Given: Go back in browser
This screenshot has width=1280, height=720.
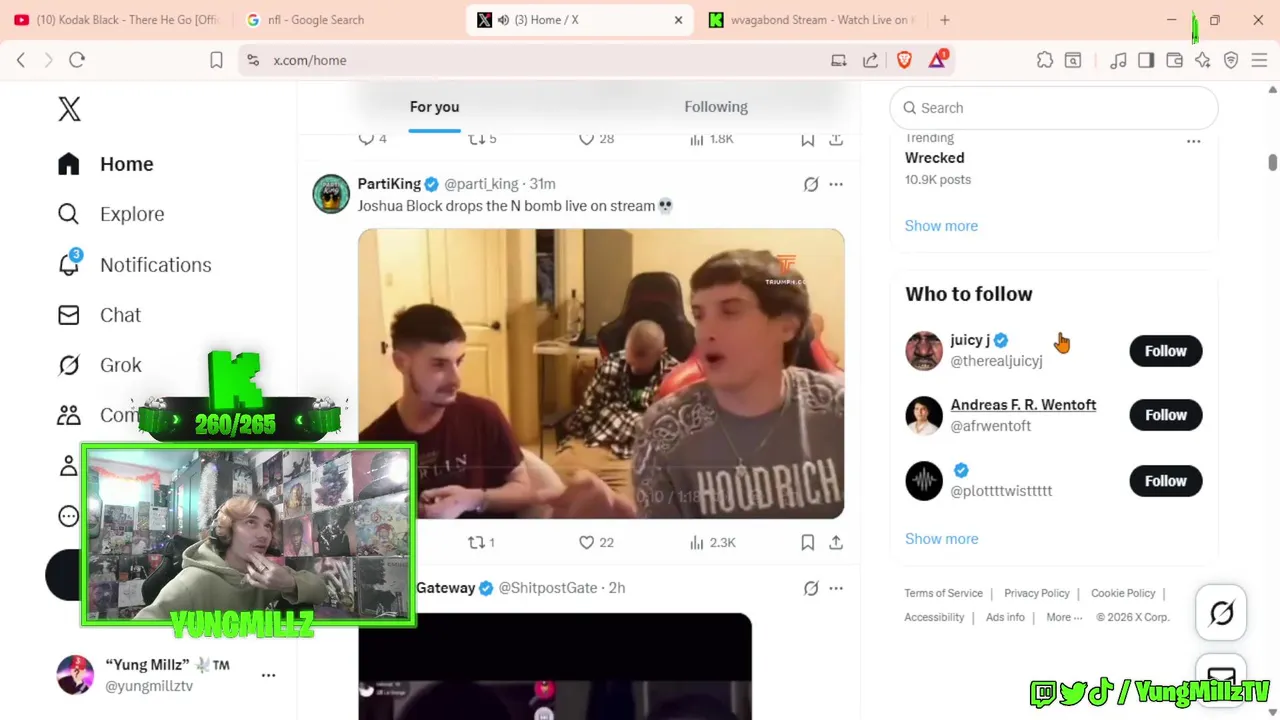Looking at the screenshot, I should click(x=20, y=60).
